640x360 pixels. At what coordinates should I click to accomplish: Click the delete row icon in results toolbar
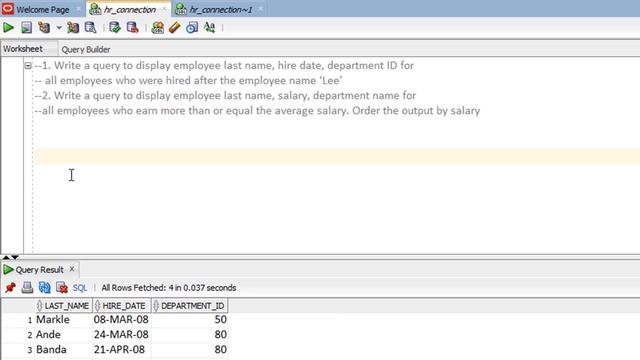(62, 288)
